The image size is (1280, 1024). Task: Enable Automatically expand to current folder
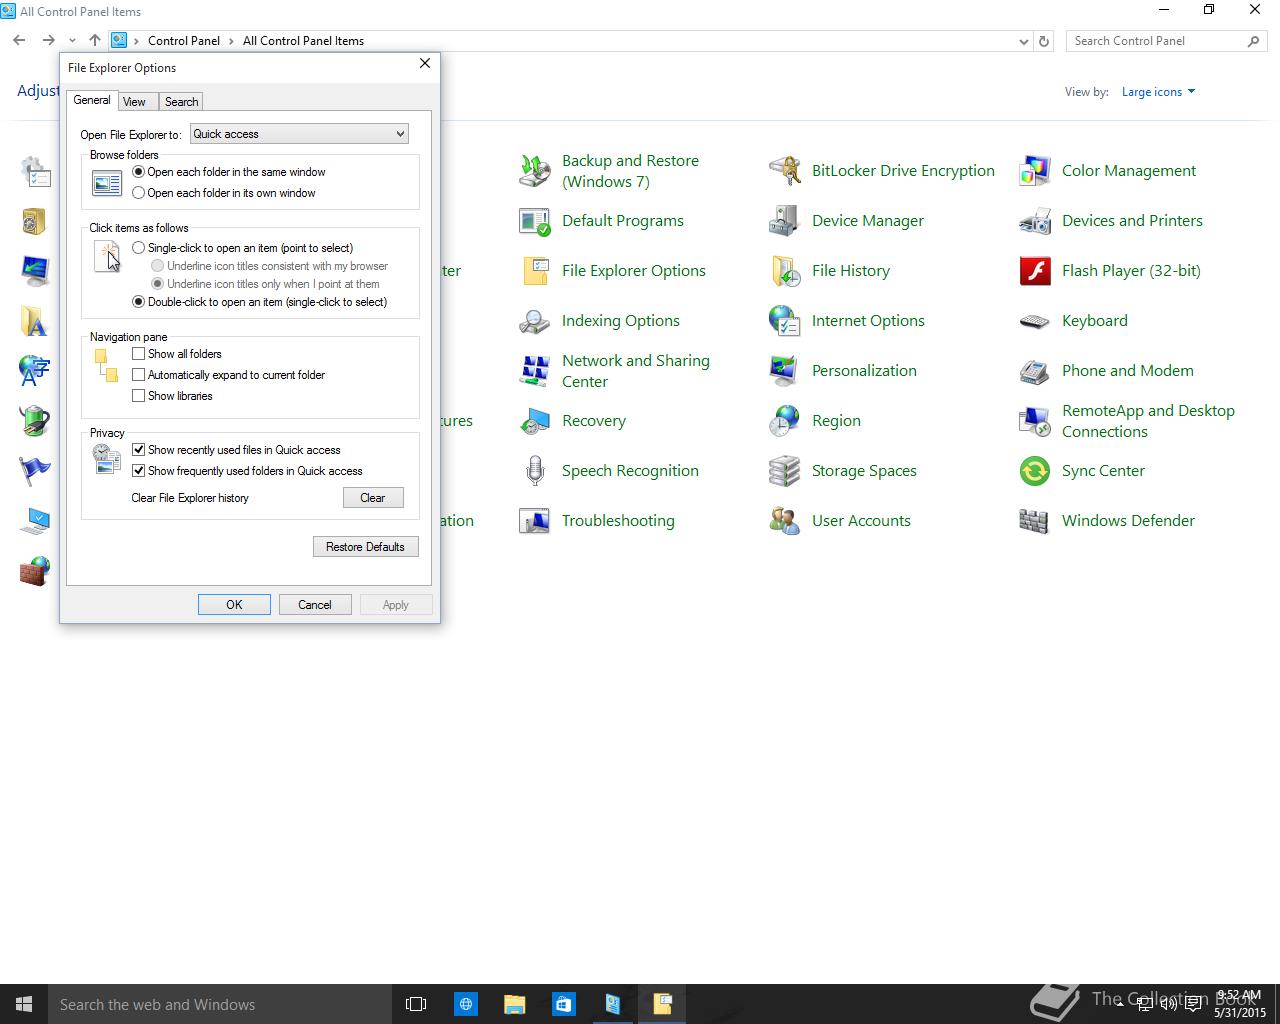pos(139,375)
